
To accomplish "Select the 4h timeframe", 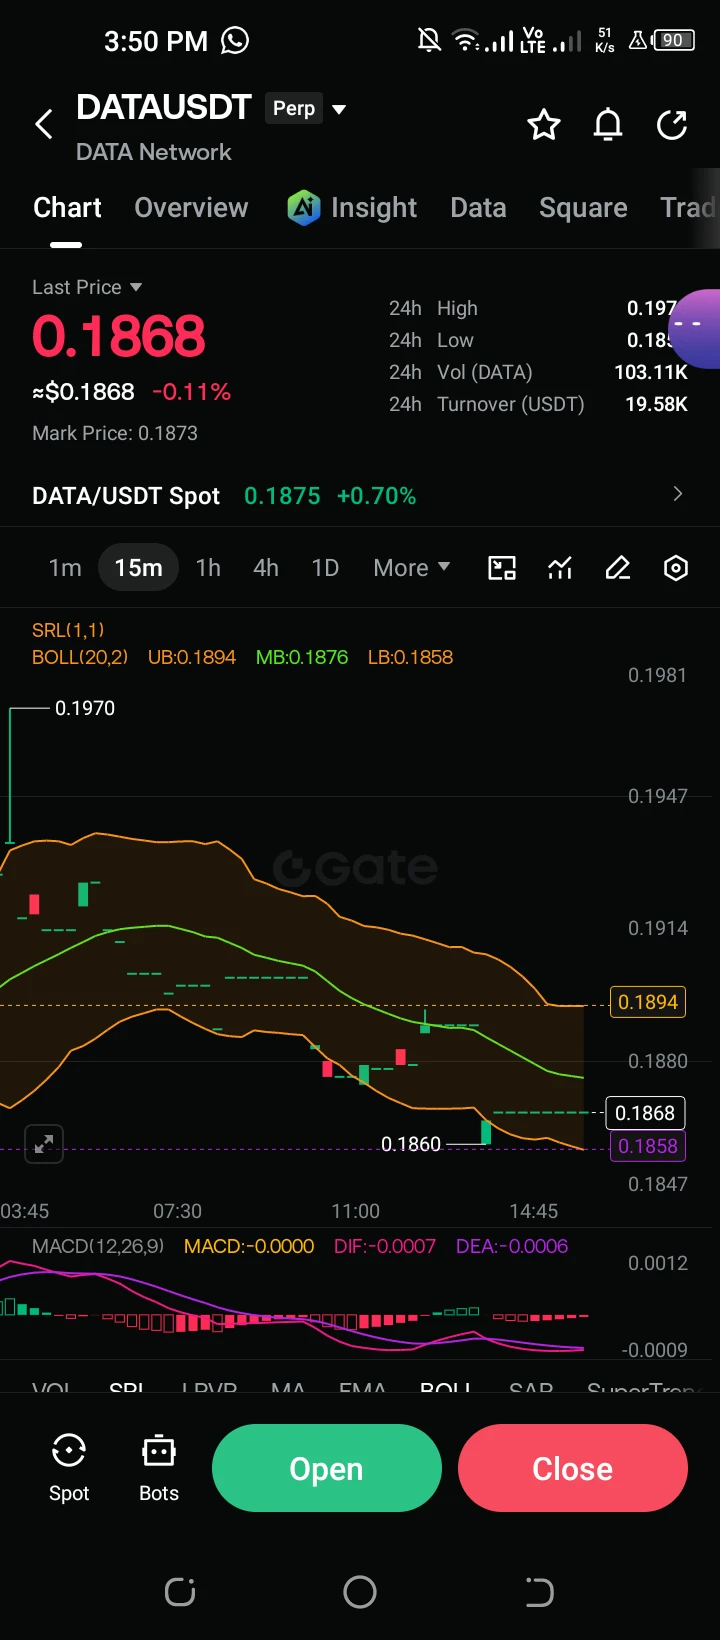I will [266, 568].
